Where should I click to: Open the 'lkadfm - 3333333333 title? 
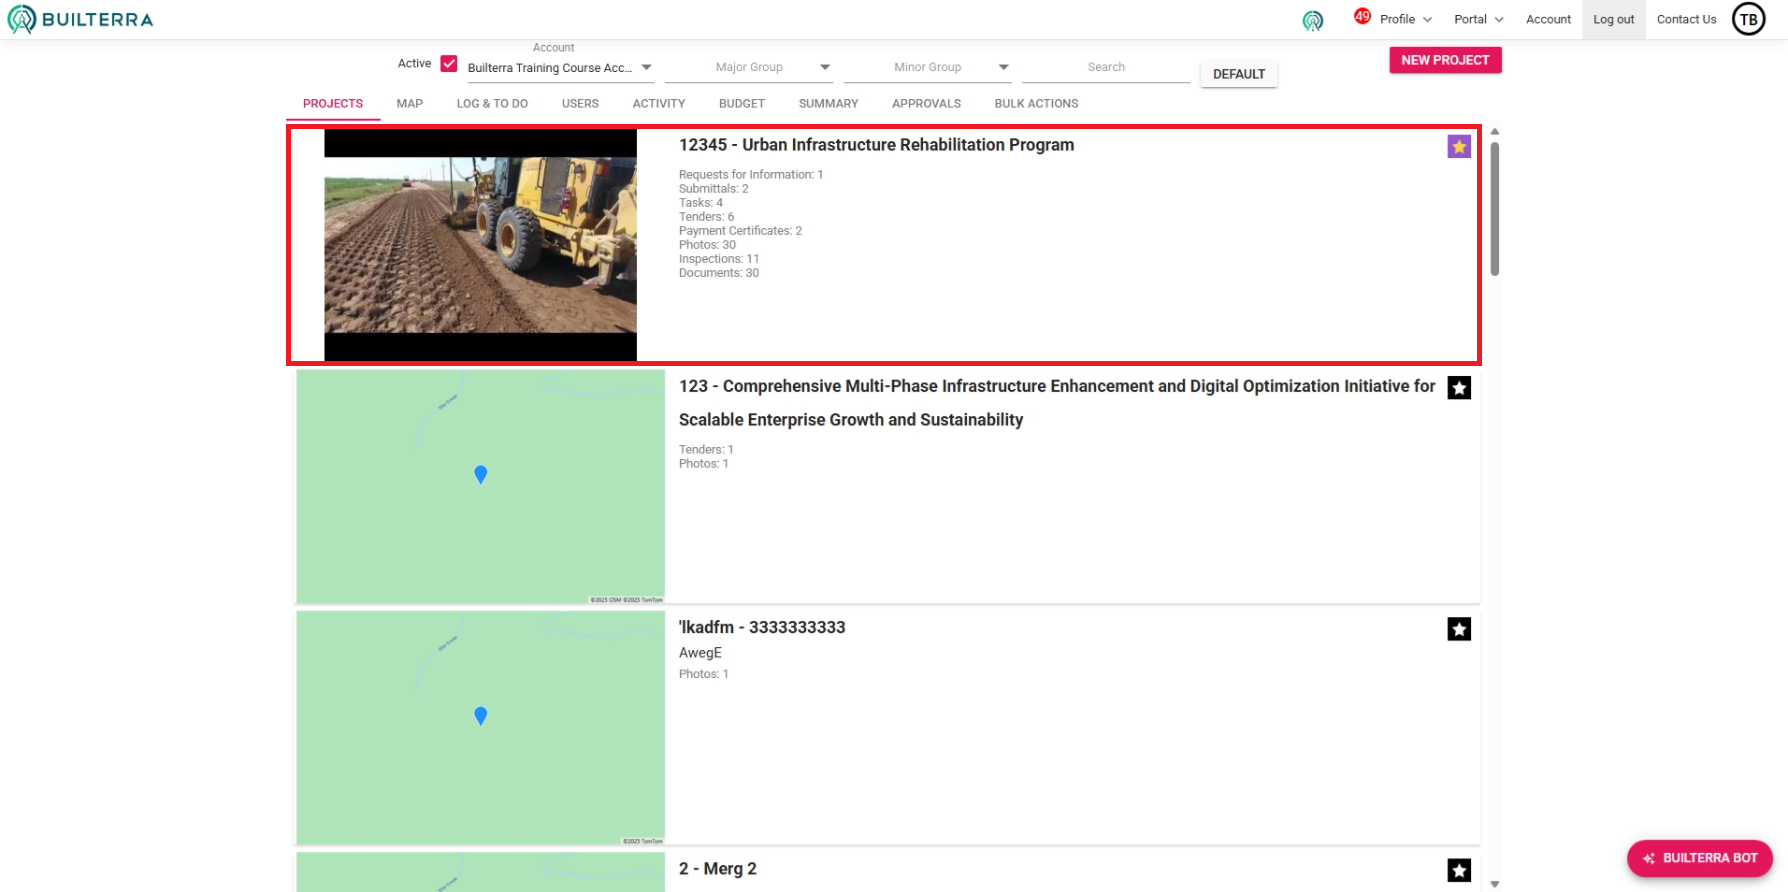pyautogui.click(x=762, y=627)
